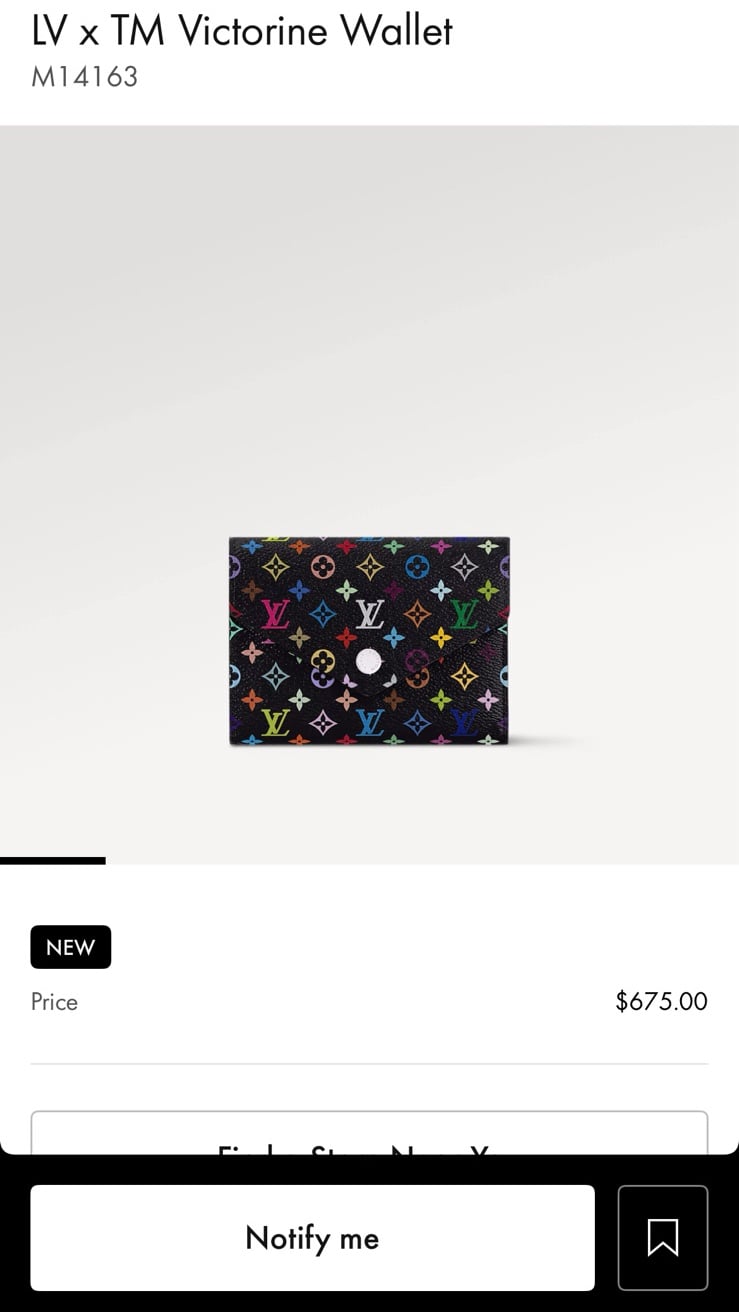Viewport: 739px width, 1312px height.
Task: Click the M14163 product code
Action: click(x=85, y=77)
